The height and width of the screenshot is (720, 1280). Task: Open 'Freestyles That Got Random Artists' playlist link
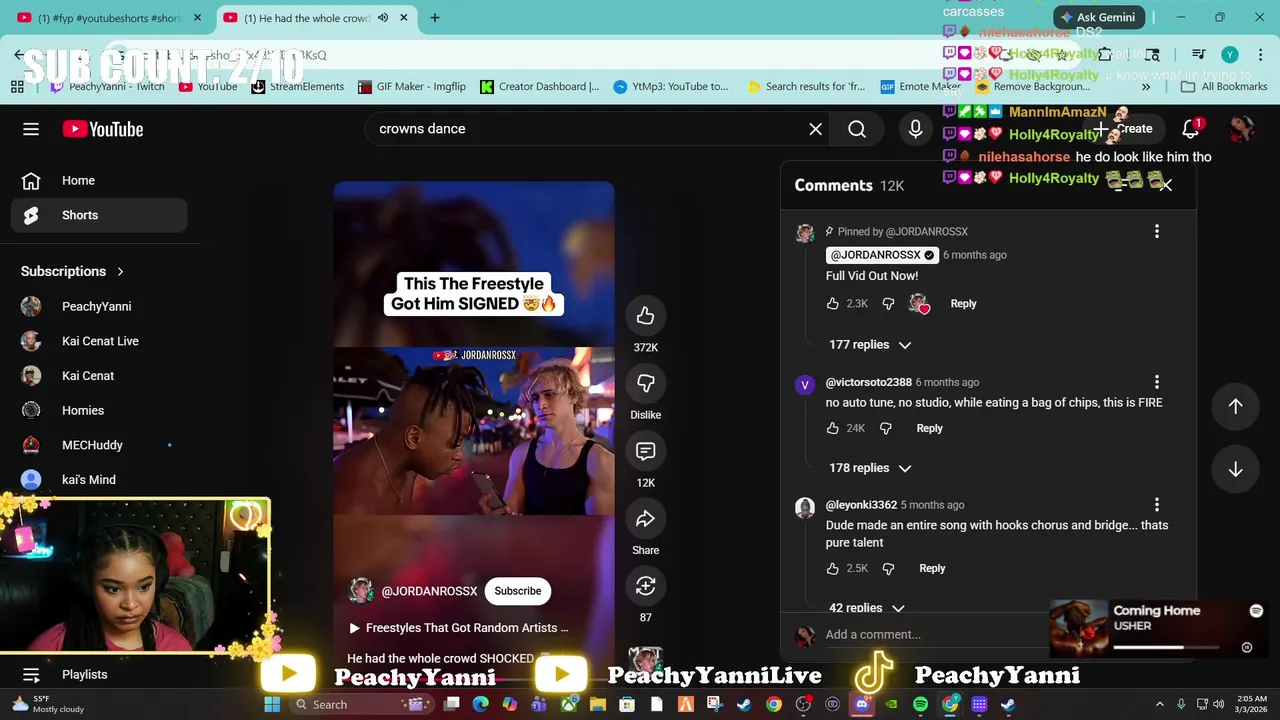459,628
